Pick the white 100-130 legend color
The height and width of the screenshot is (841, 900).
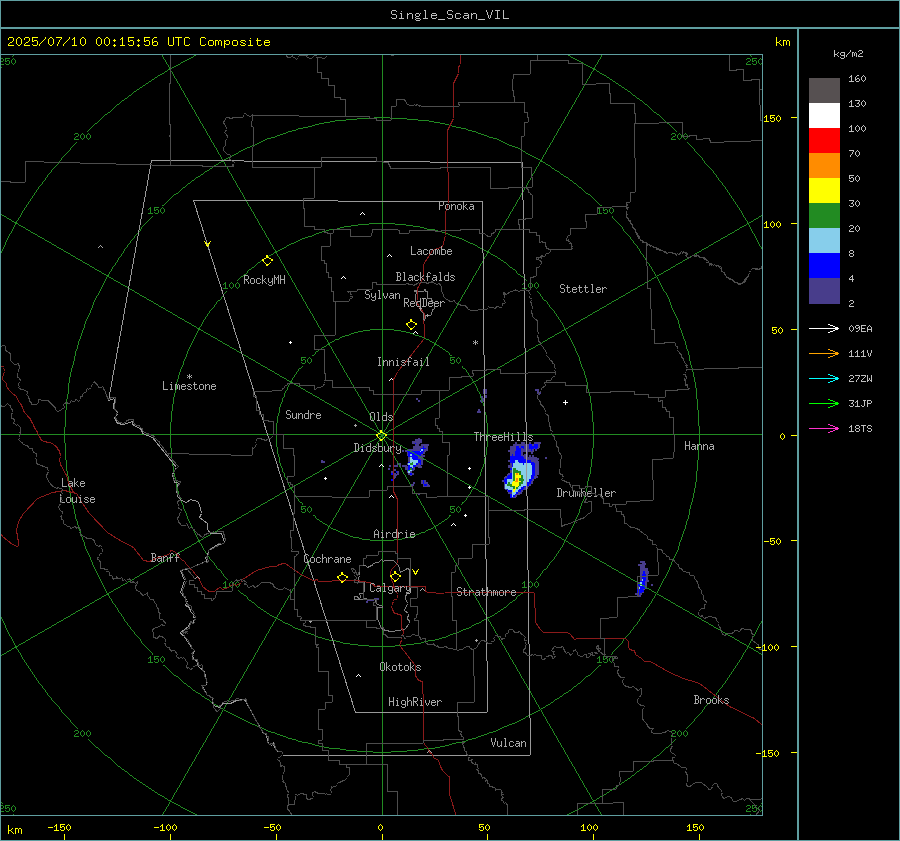[x=824, y=116]
